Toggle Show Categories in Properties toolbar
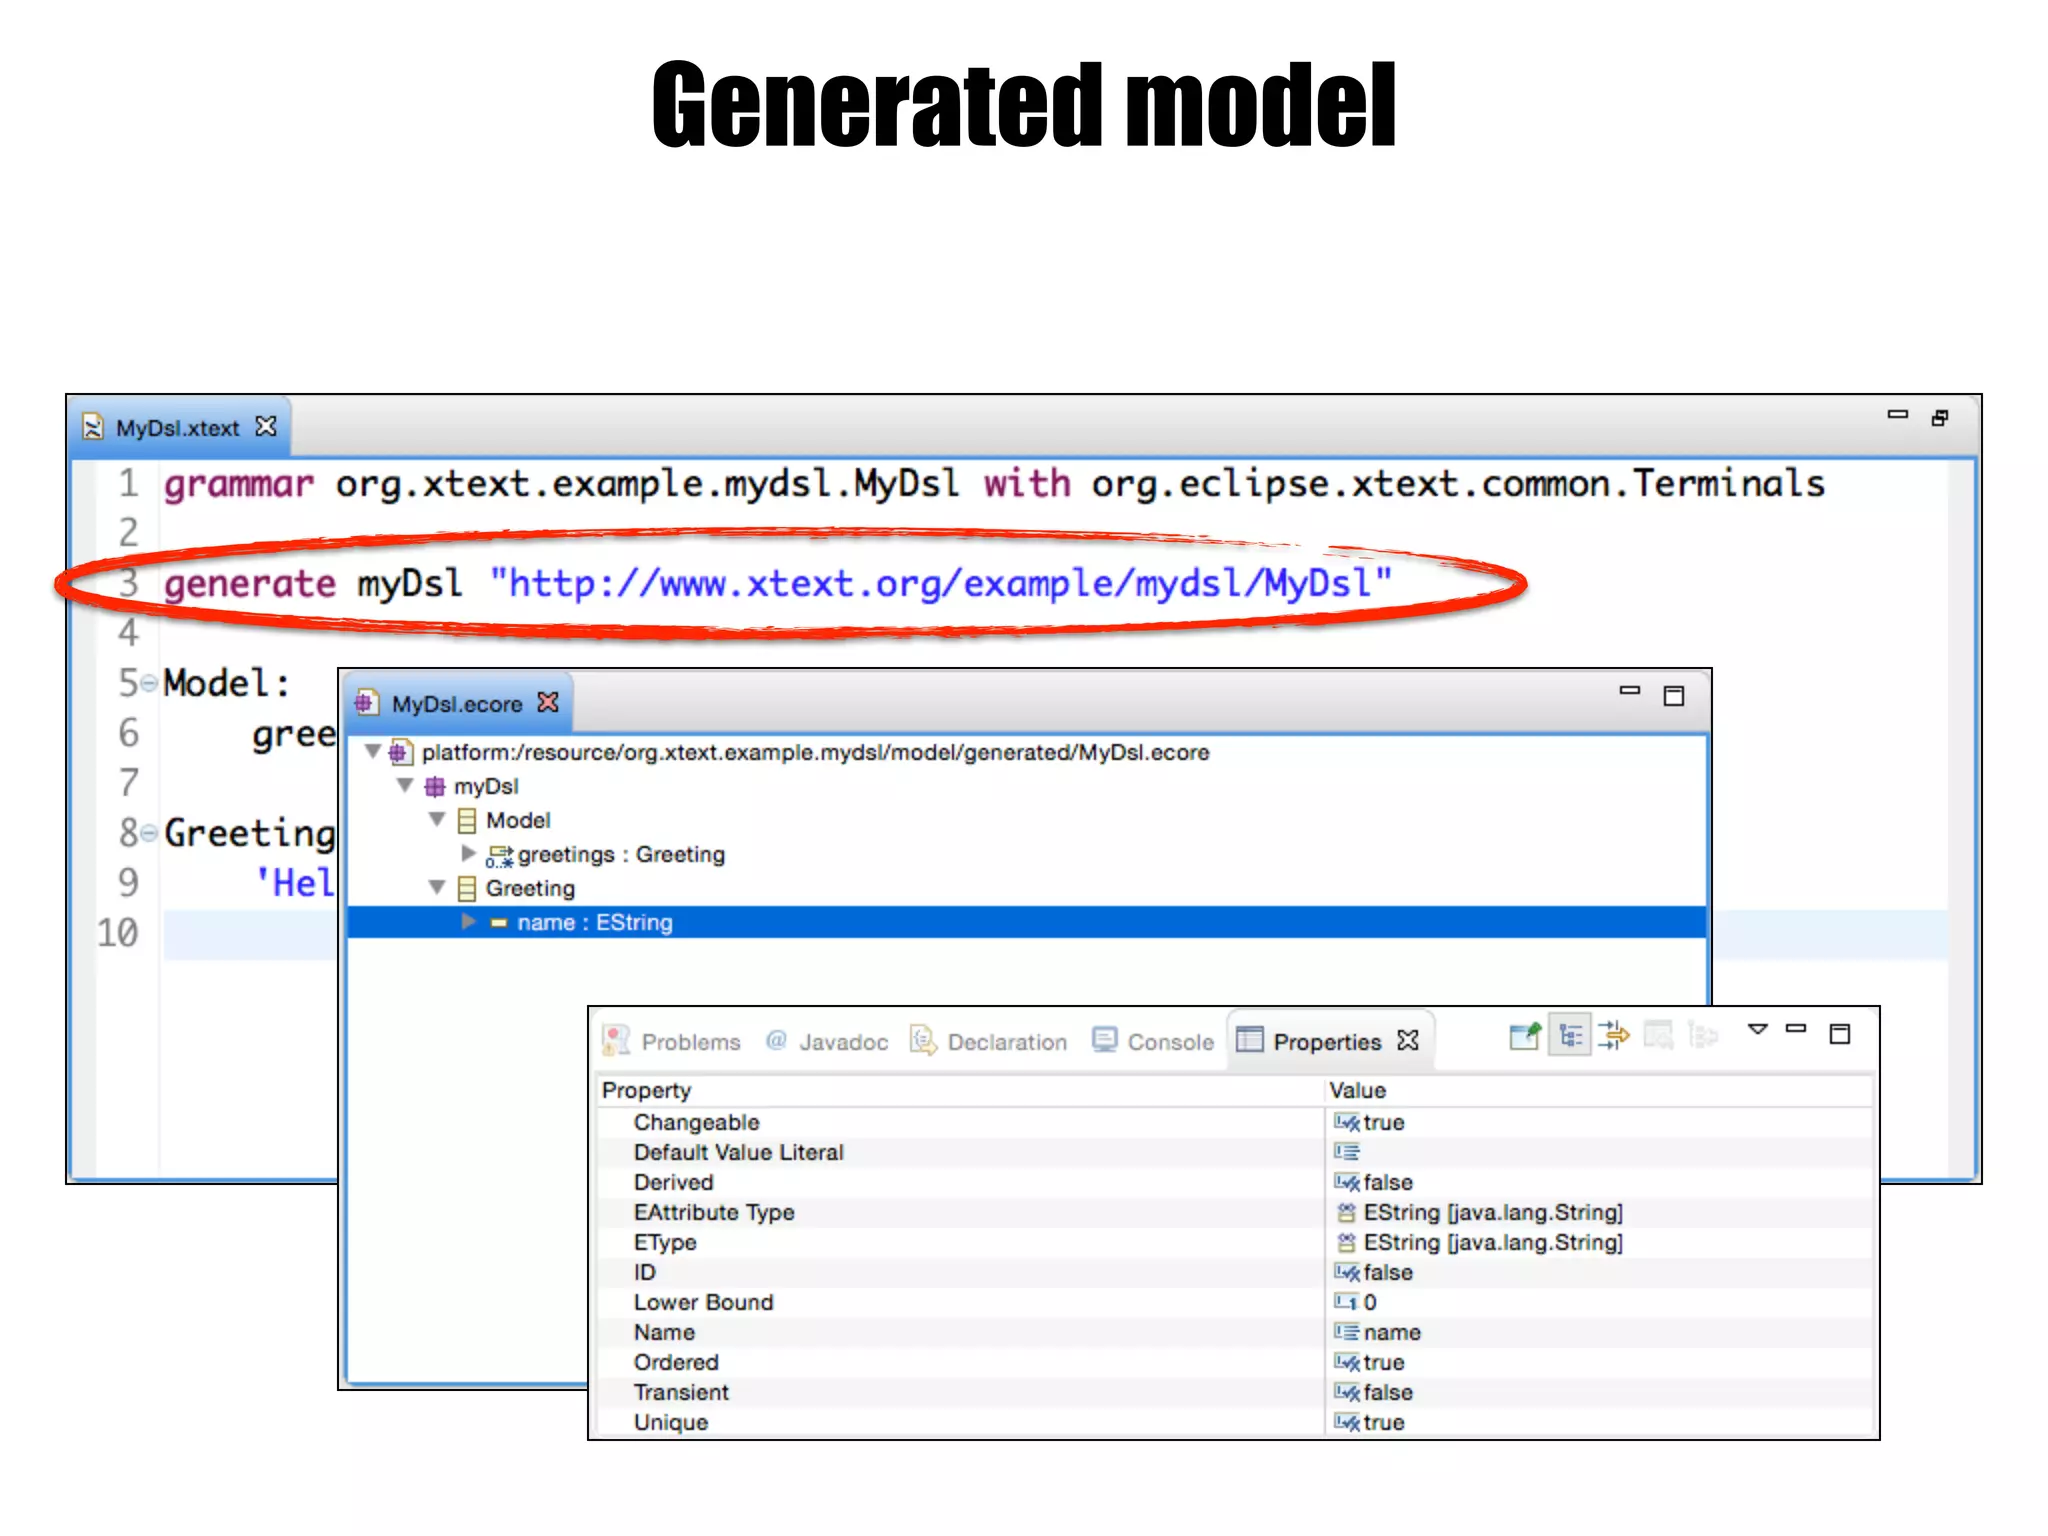Viewport: 2048px width, 1536px height. pyautogui.click(x=1570, y=1036)
